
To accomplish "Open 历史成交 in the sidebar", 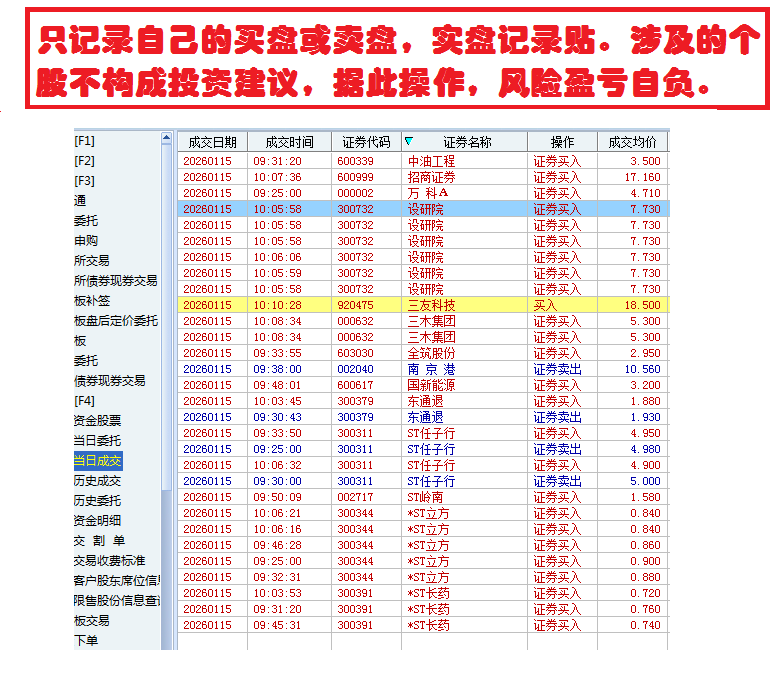I will [98, 481].
